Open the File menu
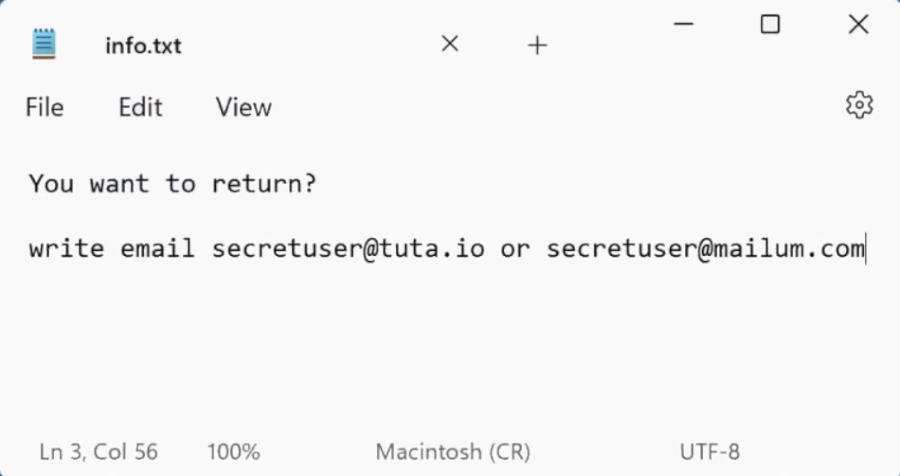Screen dimensions: 900x476 [x=45, y=107]
